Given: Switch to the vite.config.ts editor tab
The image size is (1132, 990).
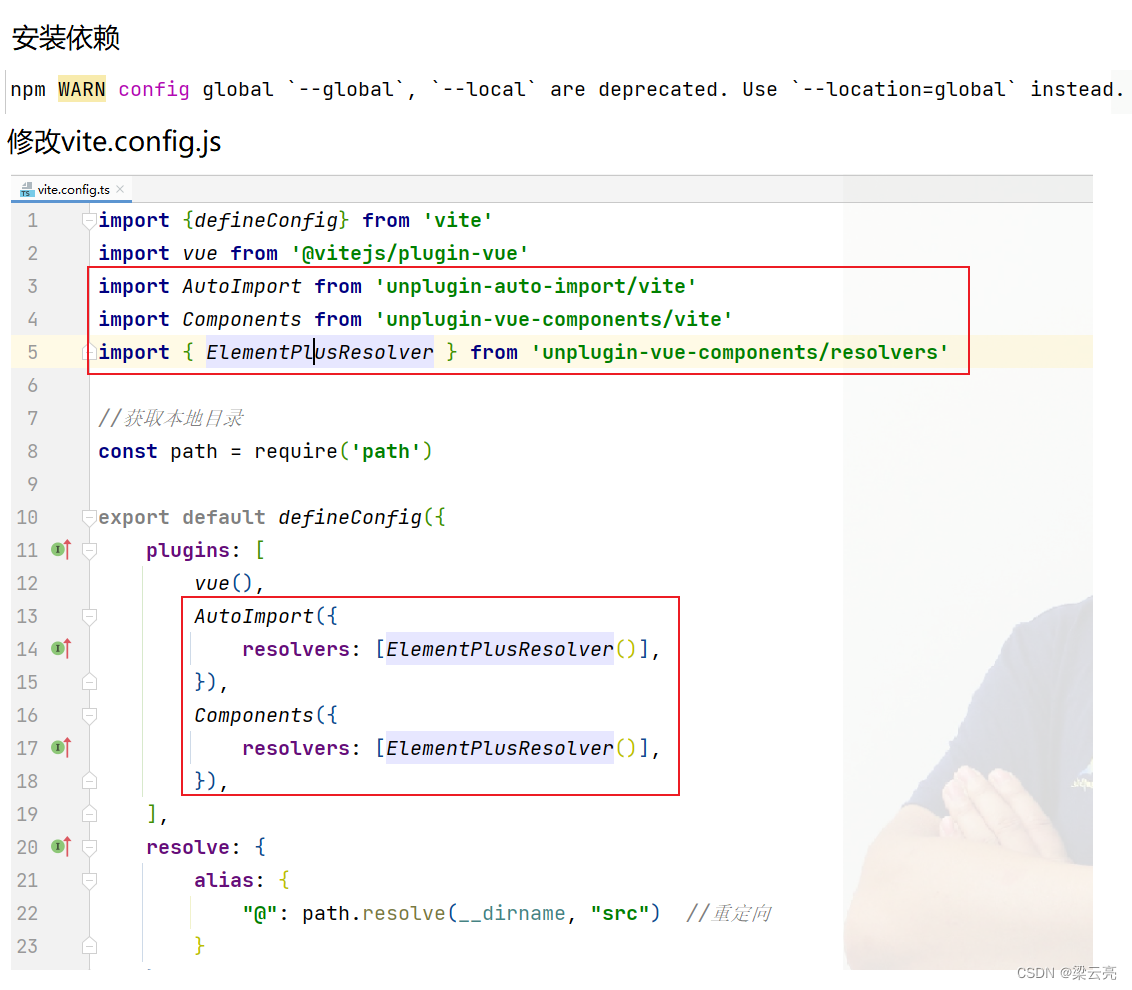Looking at the screenshot, I should click(72, 190).
